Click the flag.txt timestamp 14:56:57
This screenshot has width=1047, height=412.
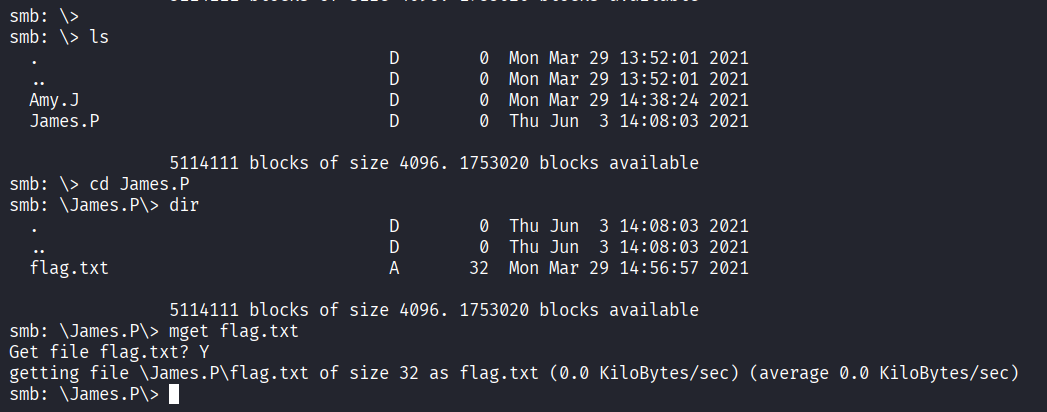pos(657,268)
